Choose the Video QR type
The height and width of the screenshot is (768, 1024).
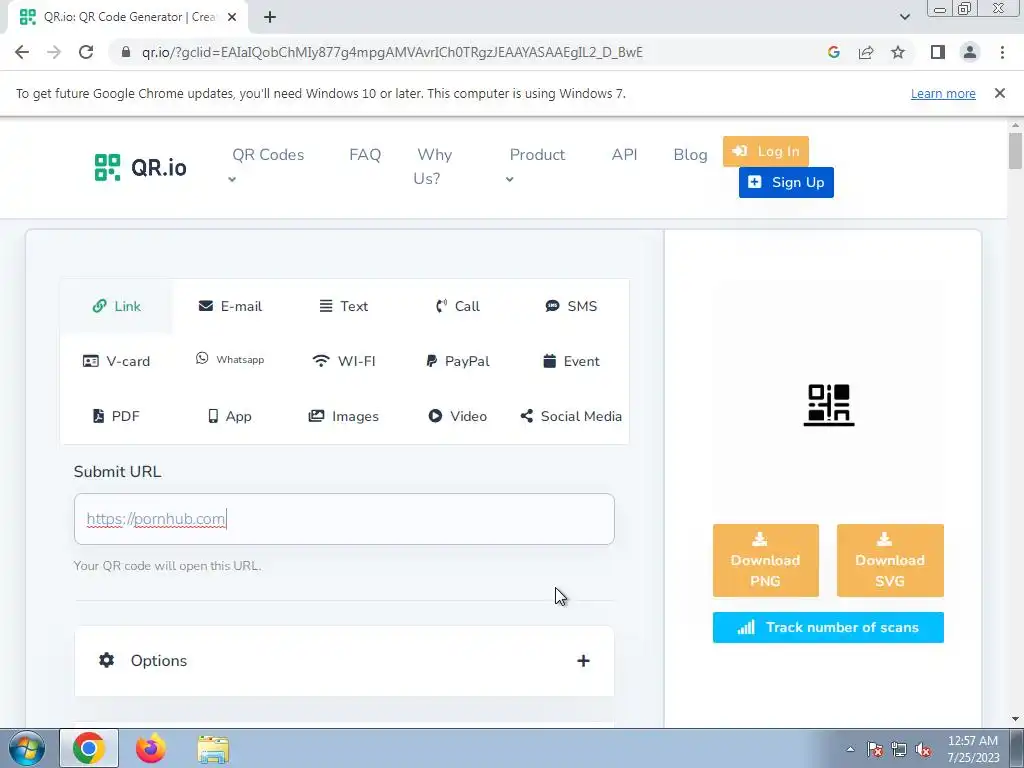458,416
